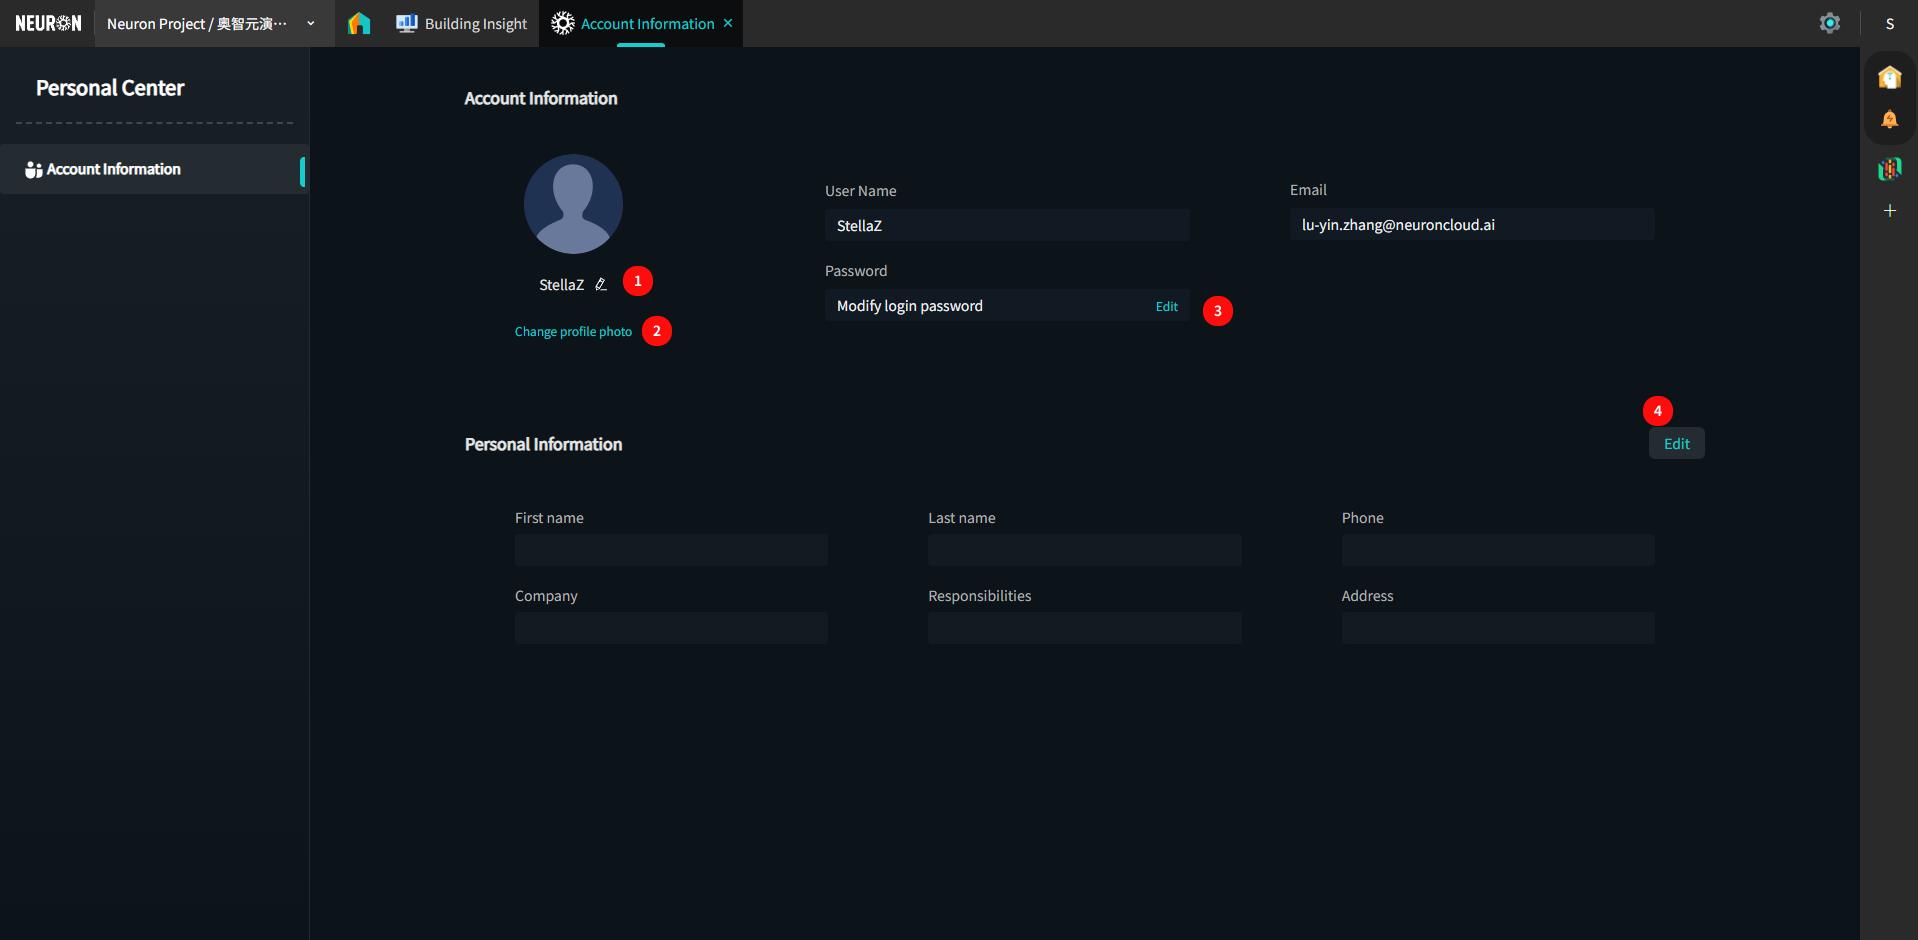Click the profile avatar picture
Viewport: 1918px width, 940px height.
pos(573,204)
